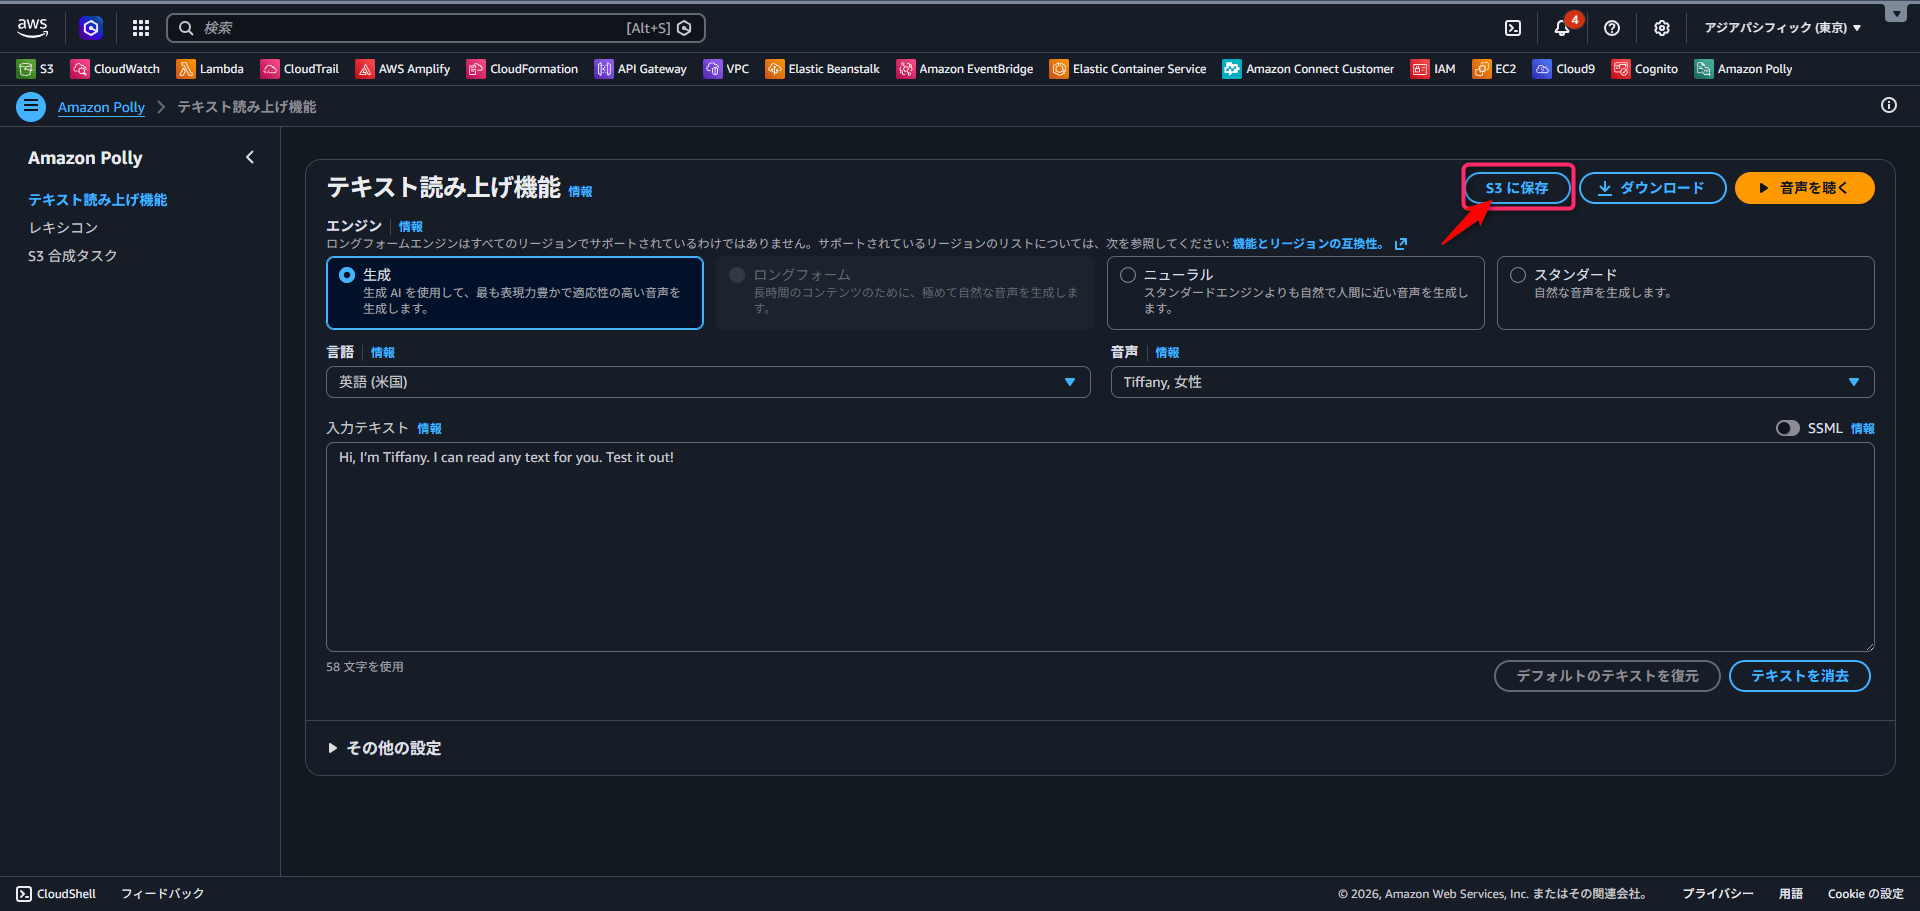Open Amazon Connect Customer shortcut

[x=1309, y=69]
